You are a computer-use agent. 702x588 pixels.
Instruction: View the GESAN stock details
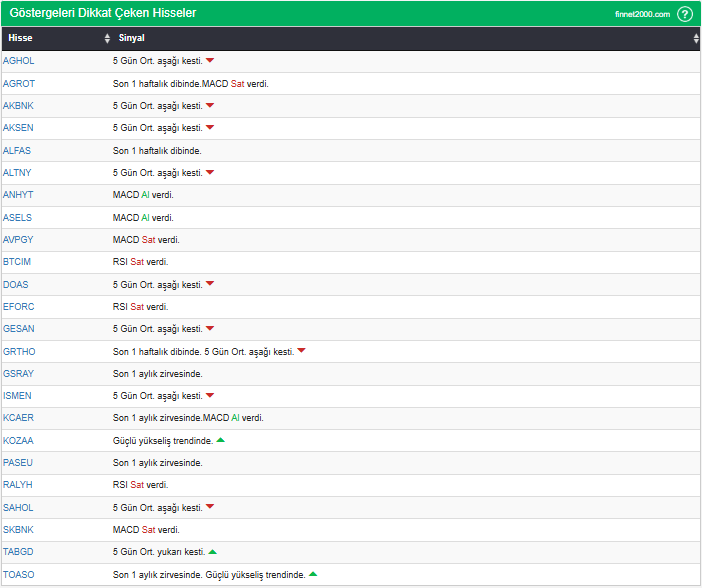(x=18, y=329)
